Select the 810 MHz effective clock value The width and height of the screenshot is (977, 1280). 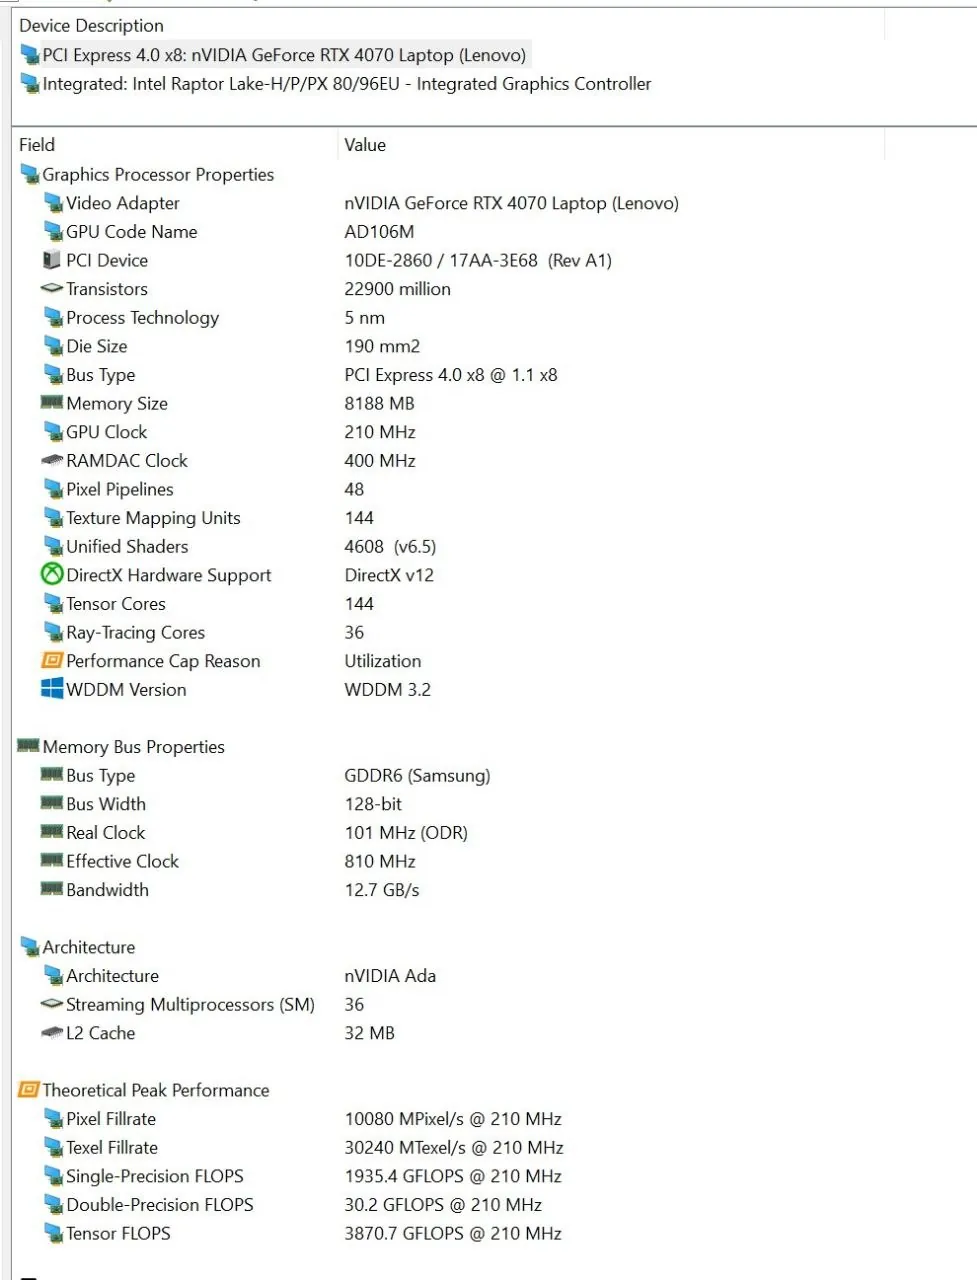click(380, 861)
